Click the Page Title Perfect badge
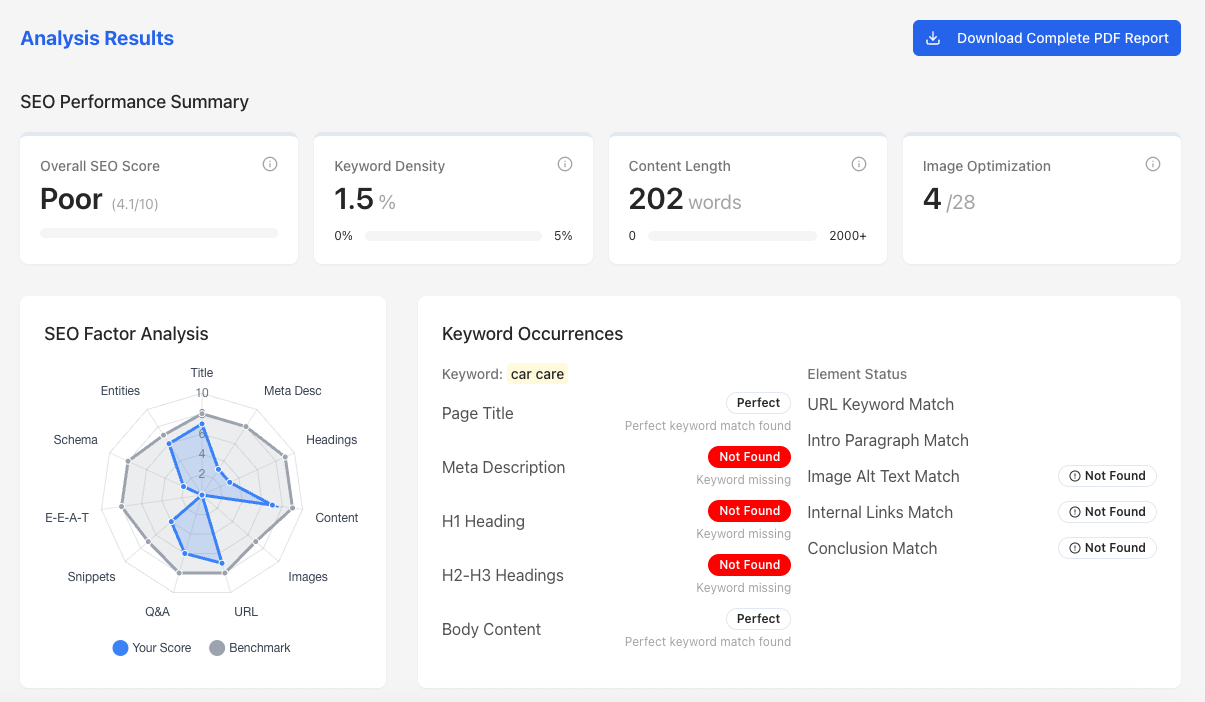 coord(758,403)
